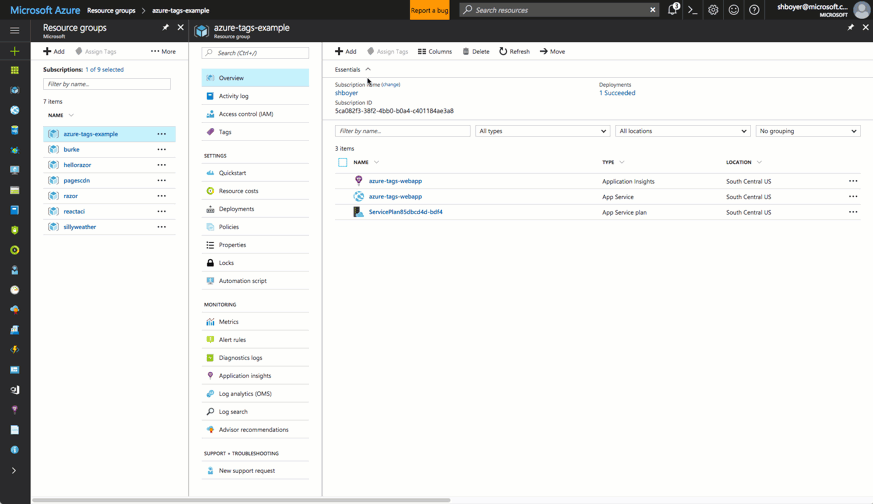Viewport: 873px width, 504px height.
Task: Launch Cloud Shell from top bar
Action: pyautogui.click(x=693, y=9)
